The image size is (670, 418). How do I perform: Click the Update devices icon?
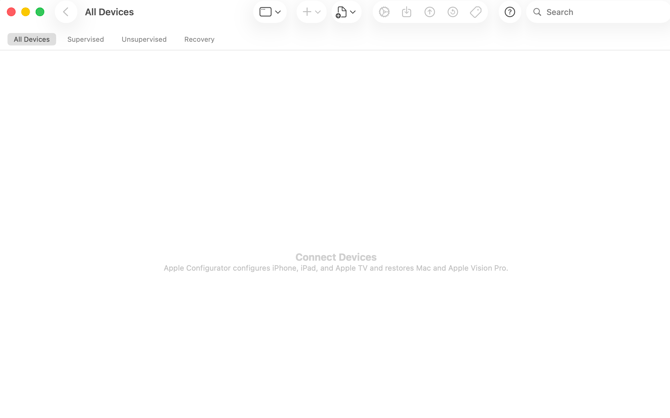click(x=406, y=12)
